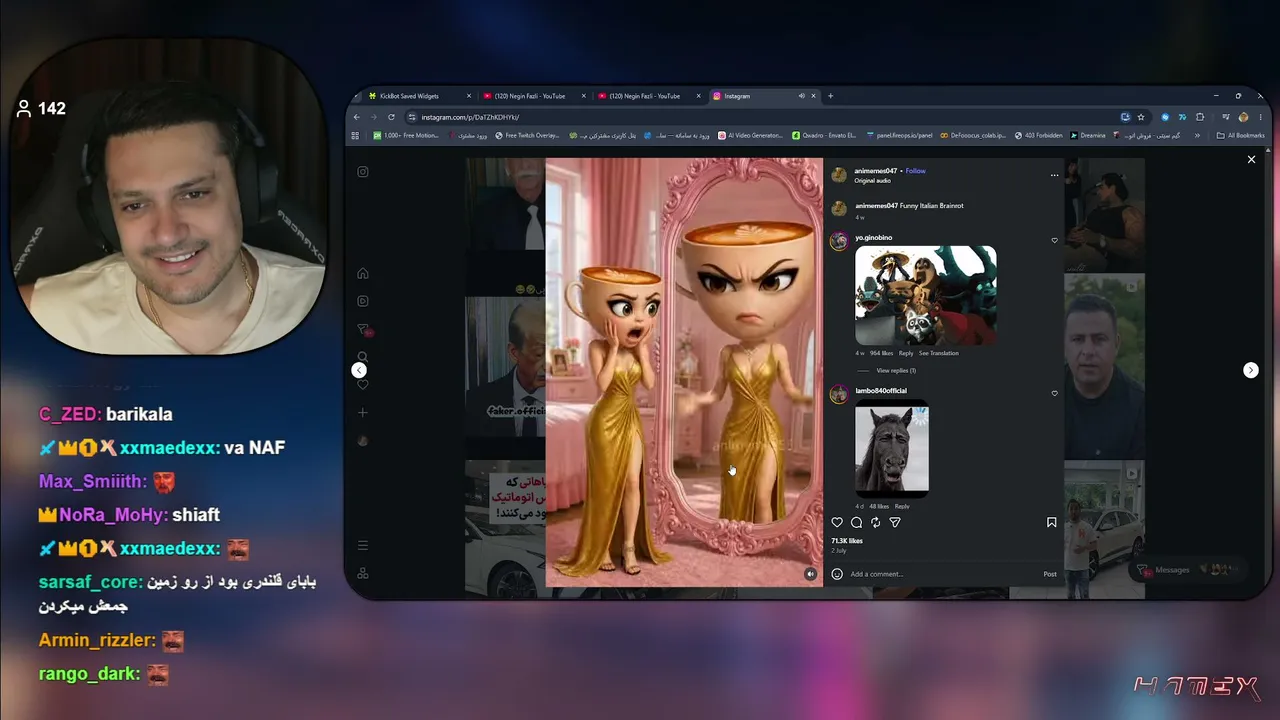Open notifications heart in sidebar

363,385
